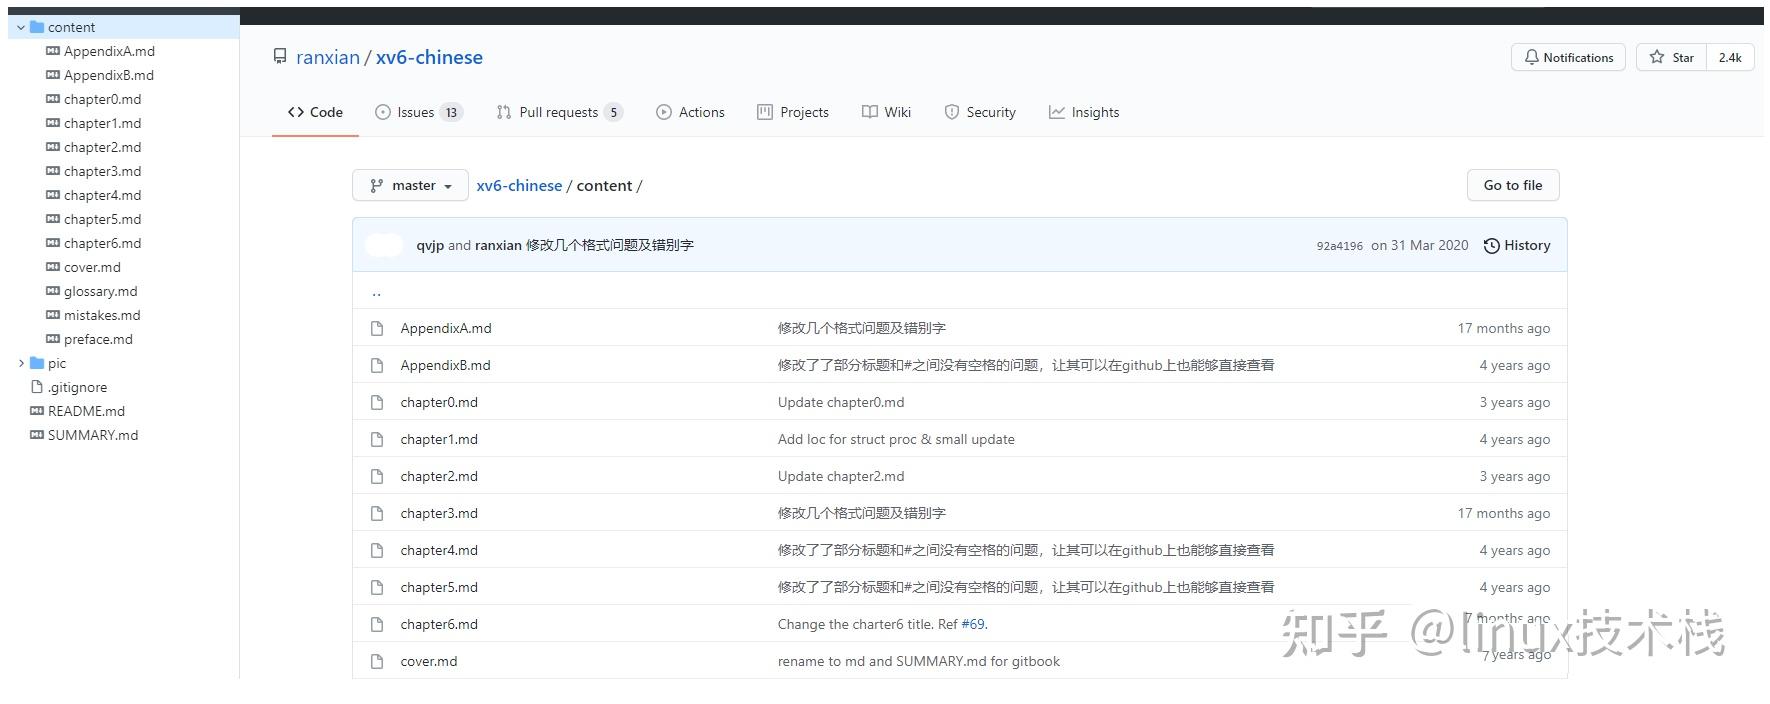Open the xv6-chinese breadcrumb link

(519, 186)
